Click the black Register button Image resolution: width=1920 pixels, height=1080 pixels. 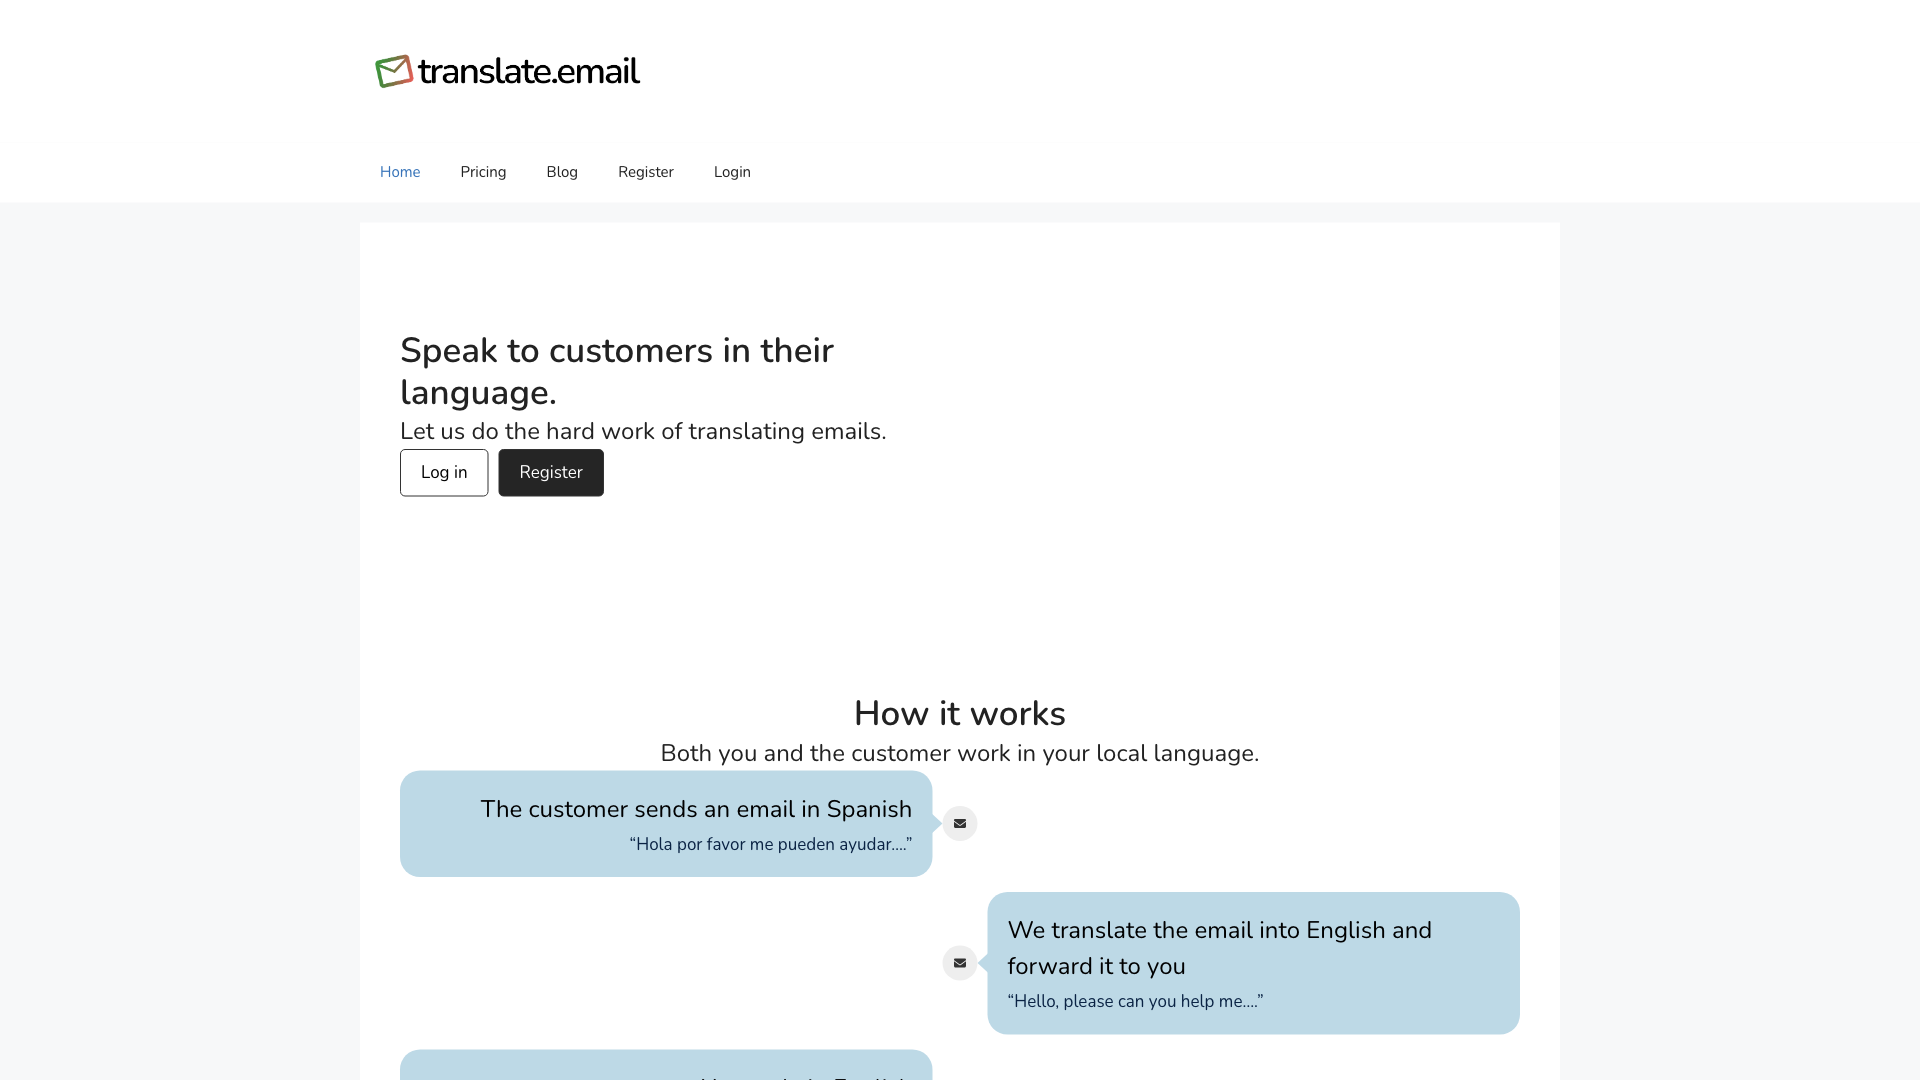pos(550,472)
